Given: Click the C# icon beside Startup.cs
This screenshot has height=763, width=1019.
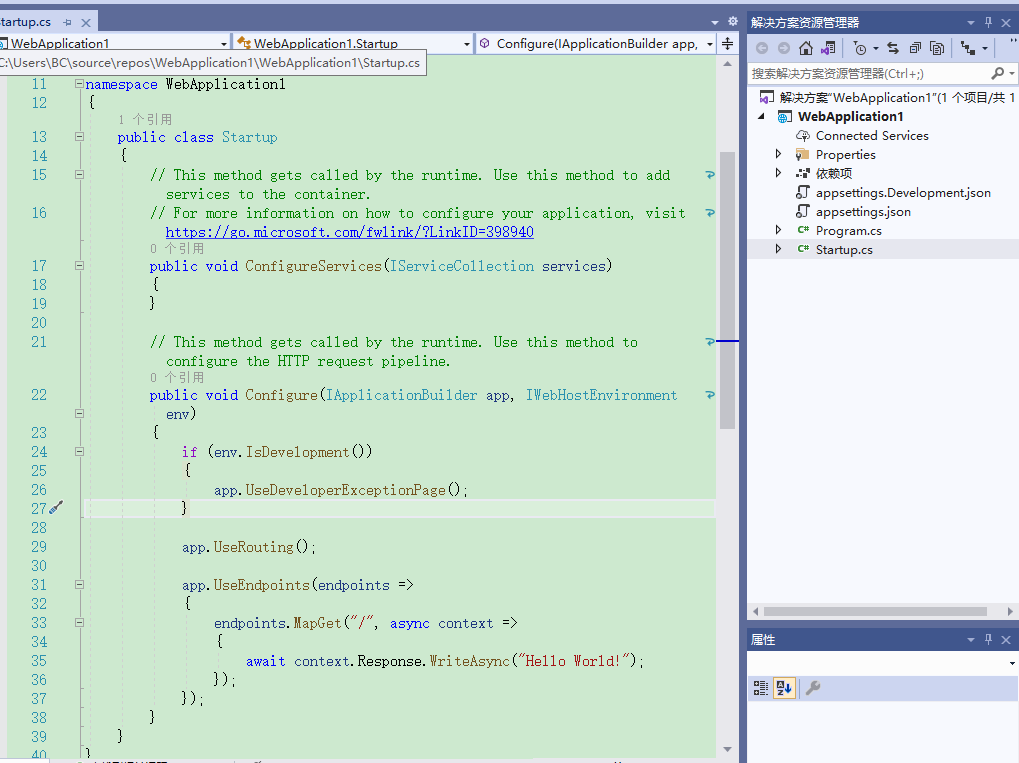Looking at the screenshot, I should click(x=803, y=249).
